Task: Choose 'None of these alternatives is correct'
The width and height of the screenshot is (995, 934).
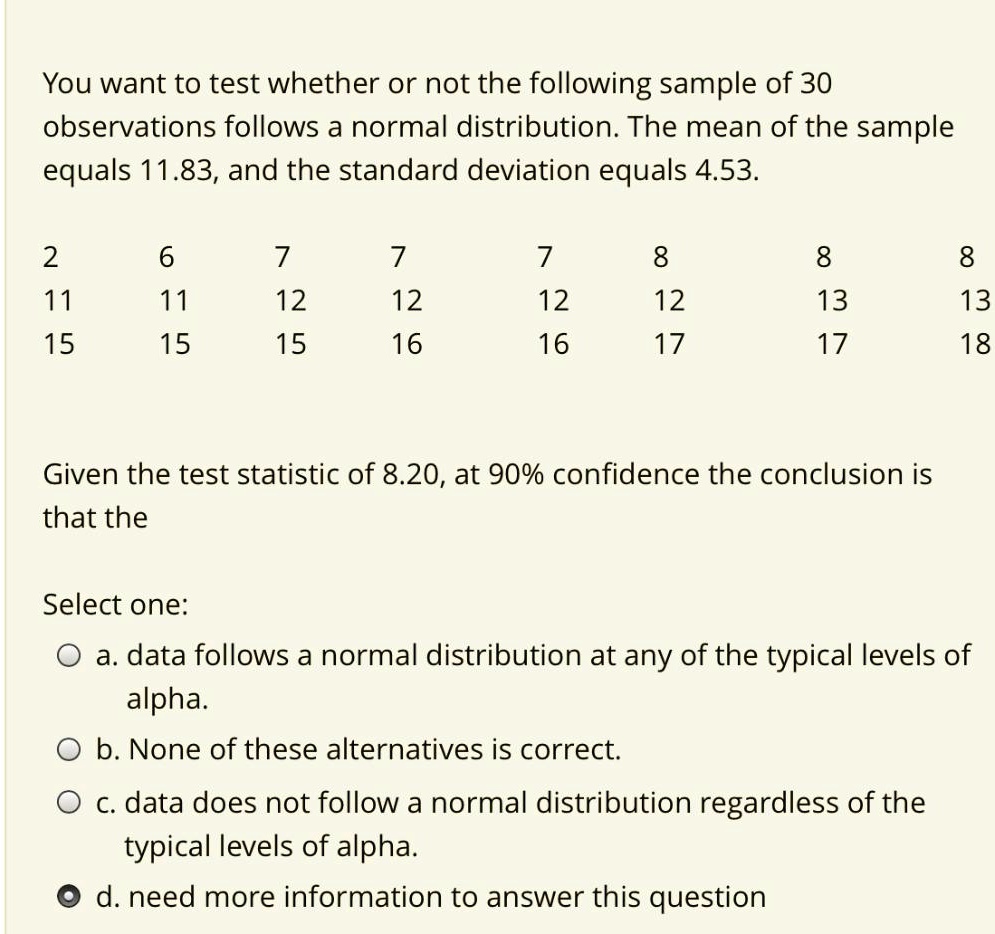Action: click(x=350, y=748)
